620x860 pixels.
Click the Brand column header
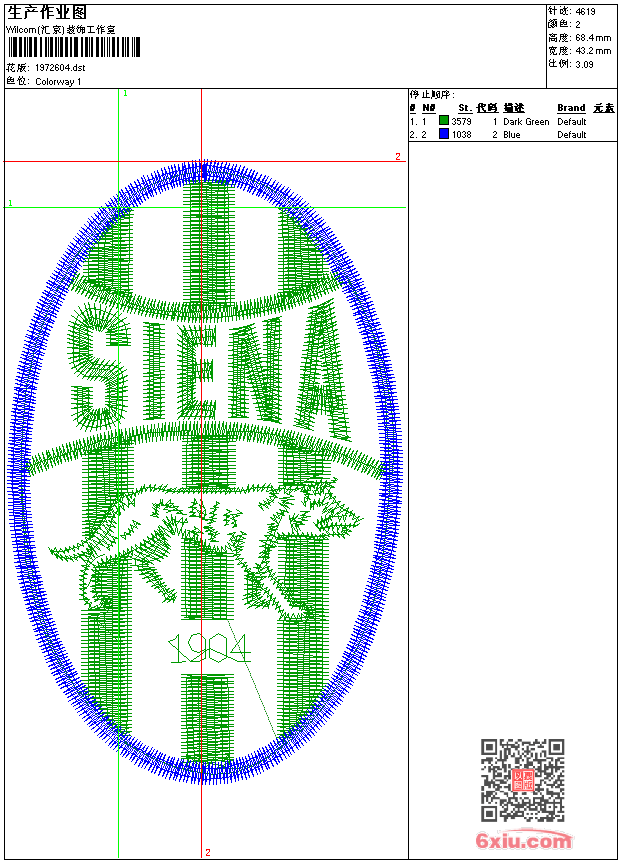pos(571,108)
